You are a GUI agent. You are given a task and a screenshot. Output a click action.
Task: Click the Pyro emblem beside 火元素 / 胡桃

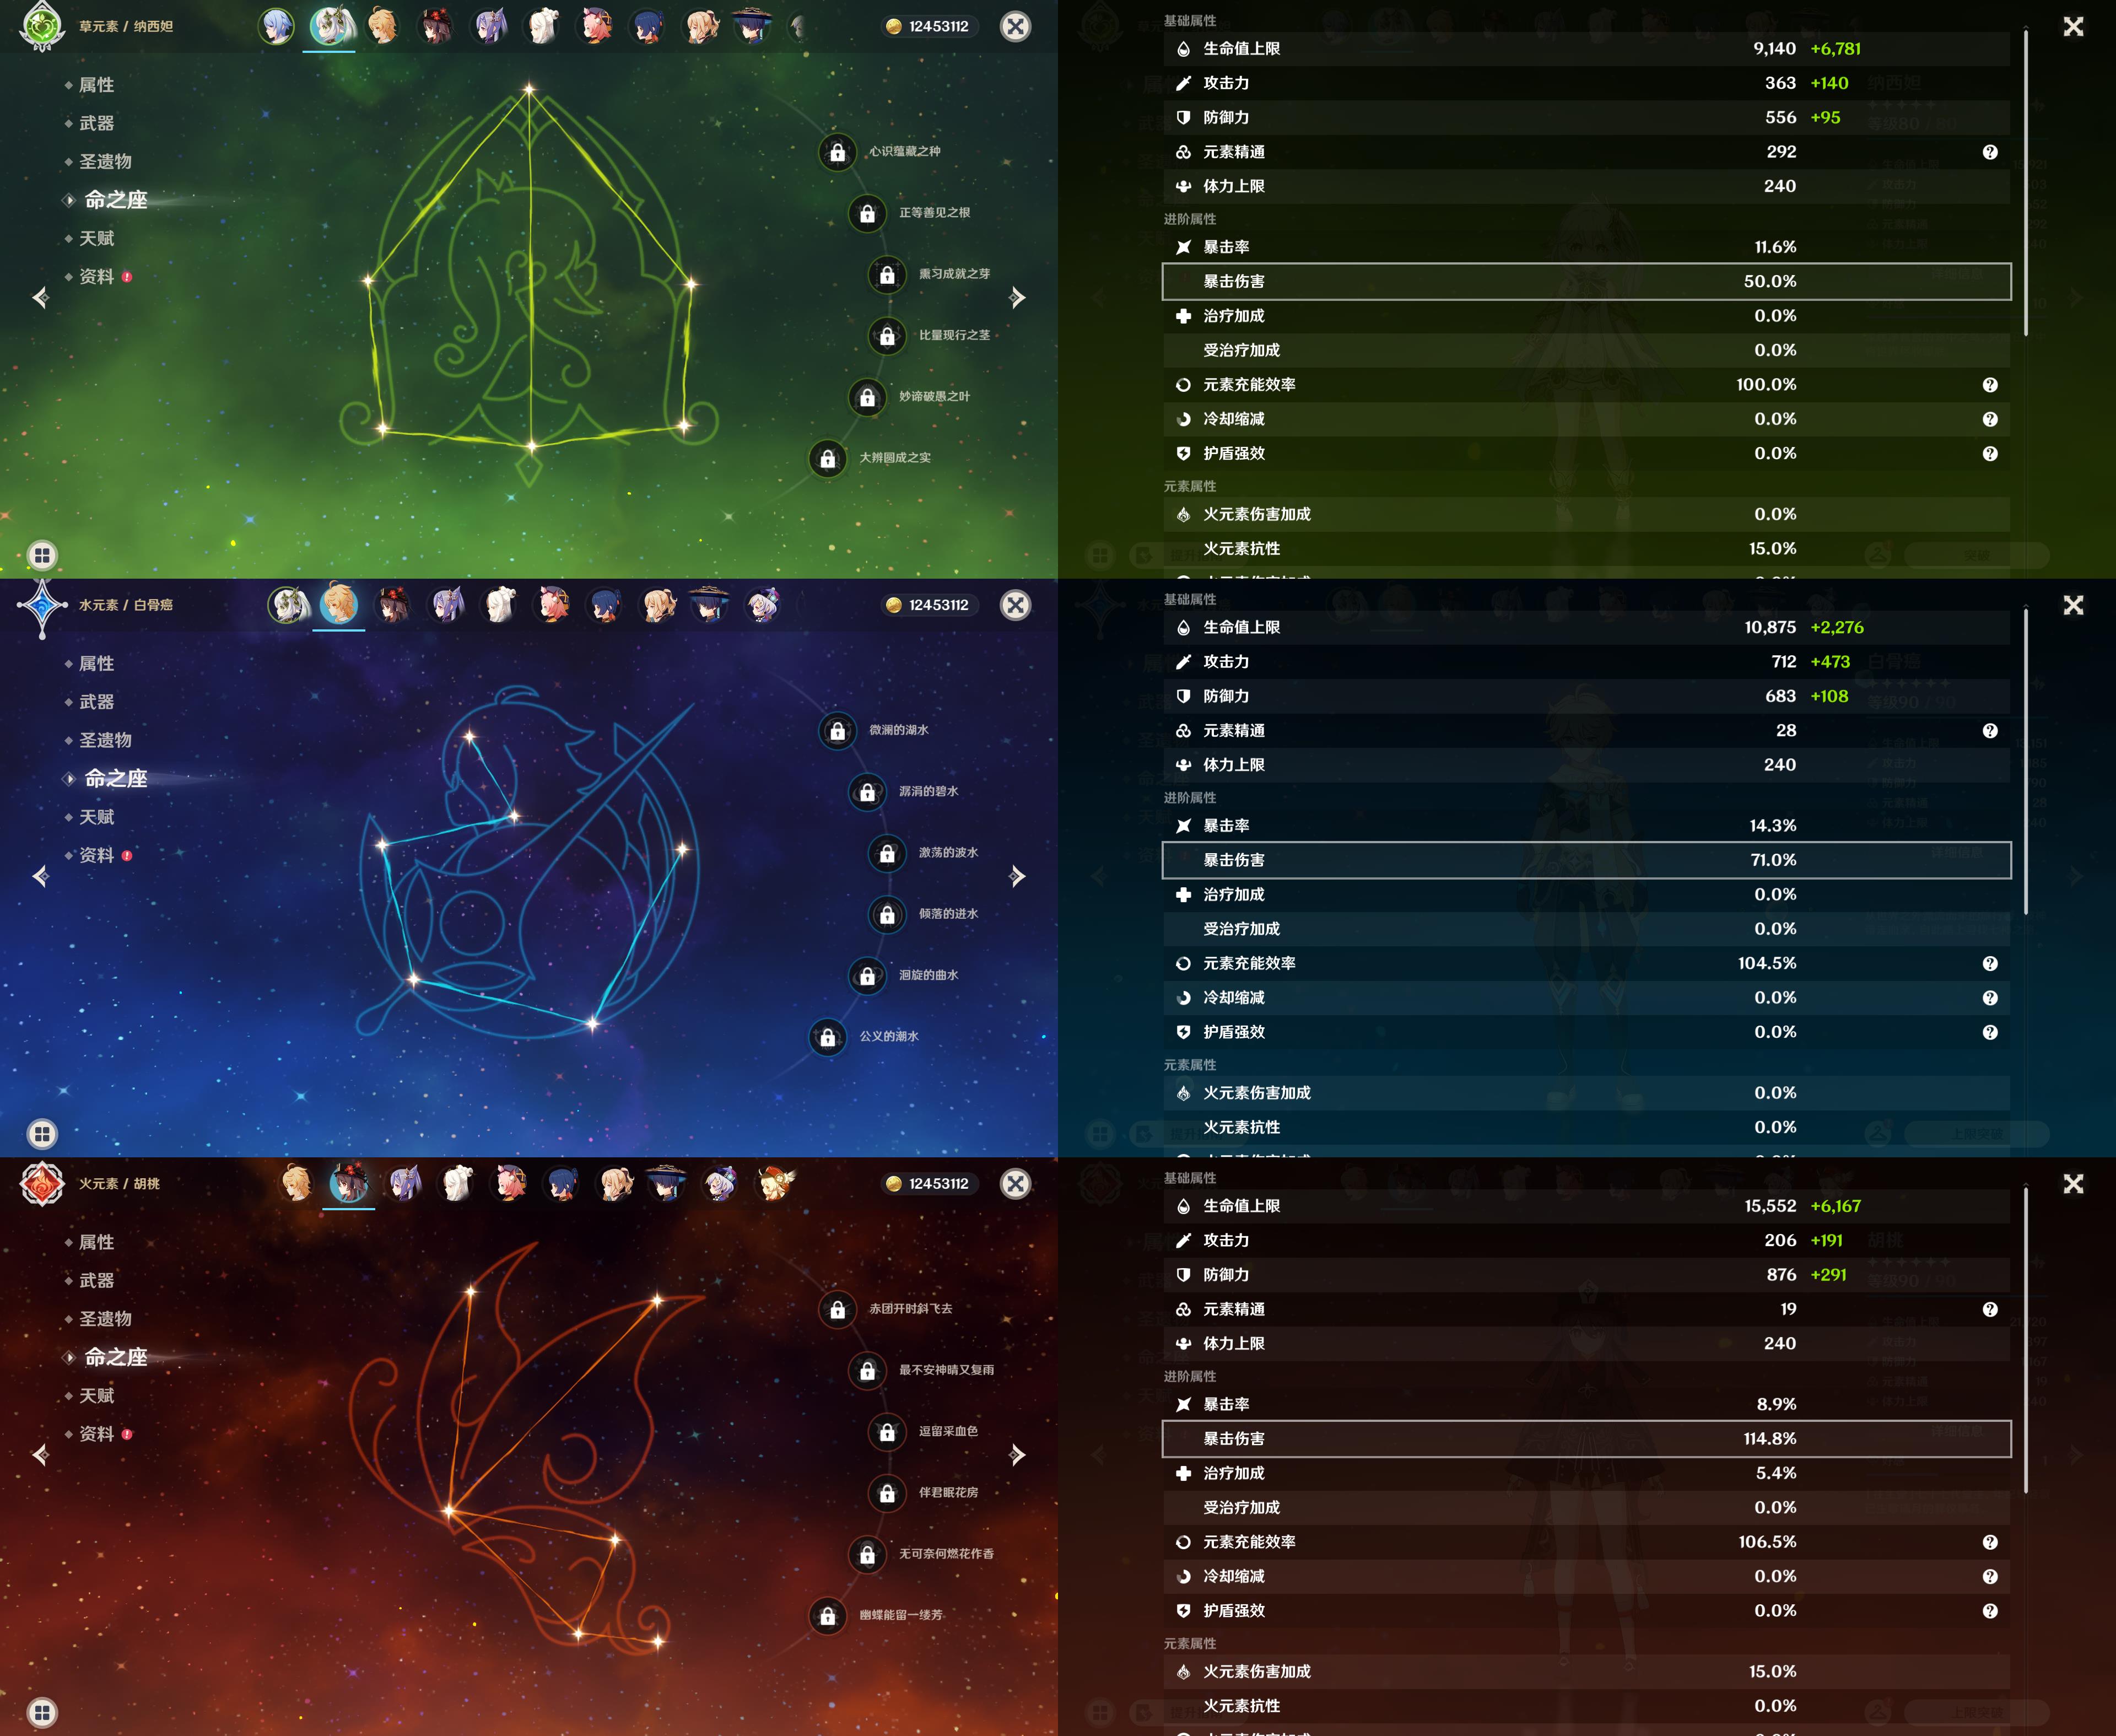pyautogui.click(x=42, y=1184)
